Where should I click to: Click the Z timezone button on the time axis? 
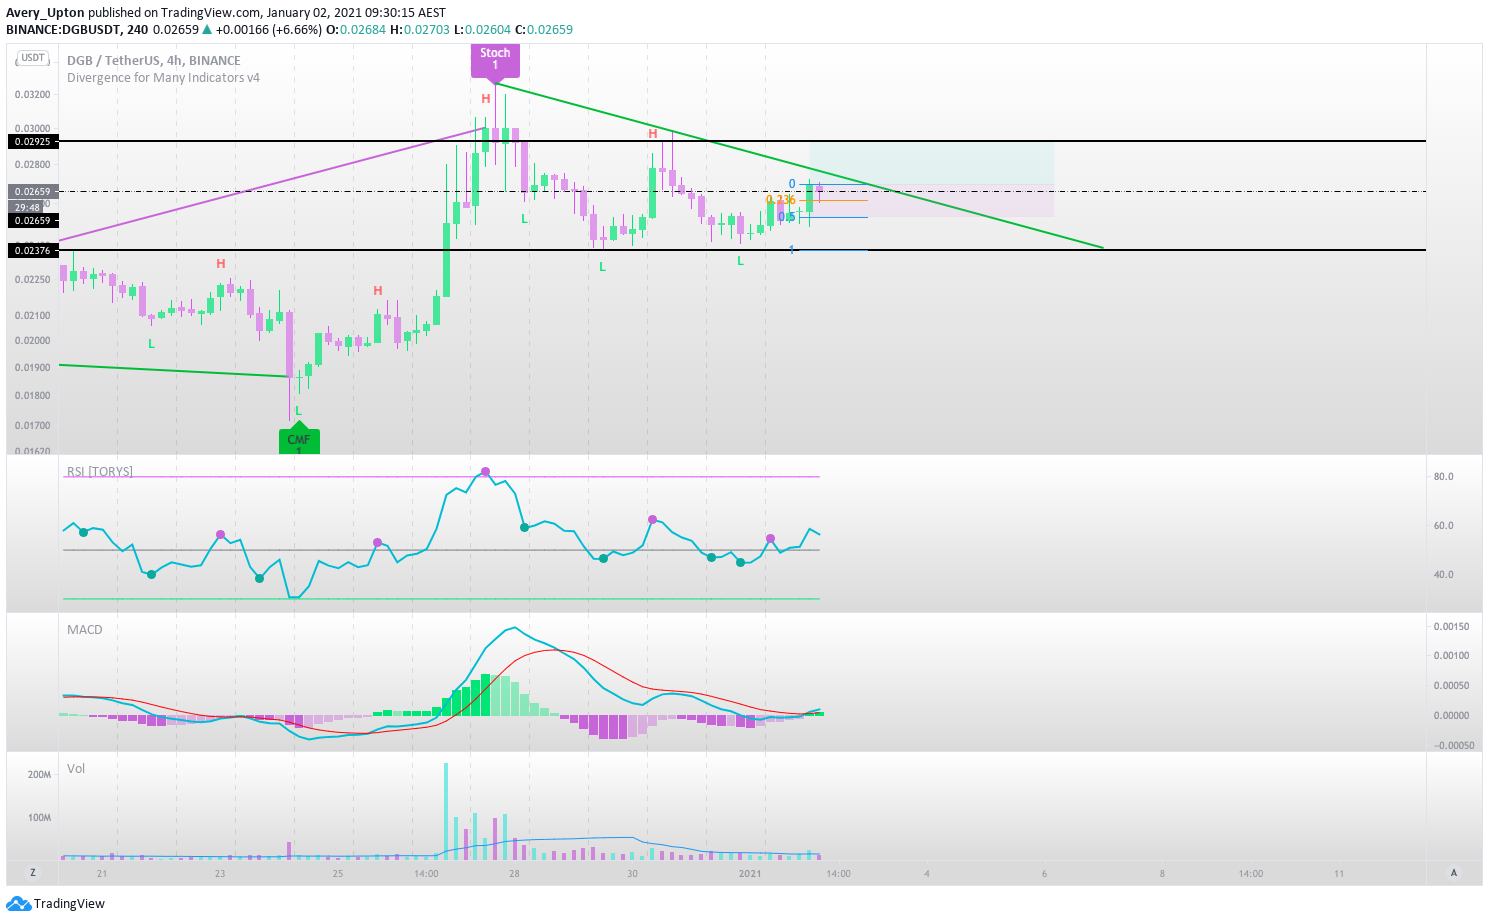click(33, 873)
